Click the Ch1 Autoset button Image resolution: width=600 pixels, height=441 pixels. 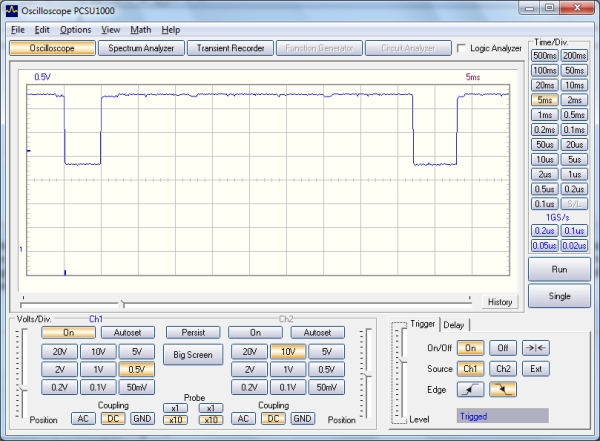pyautogui.click(x=129, y=332)
